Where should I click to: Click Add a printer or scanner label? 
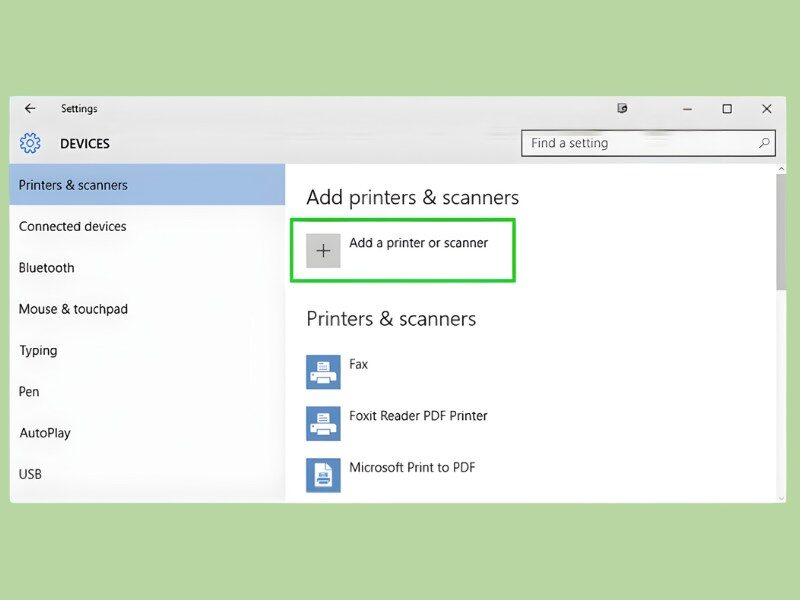[x=418, y=243]
